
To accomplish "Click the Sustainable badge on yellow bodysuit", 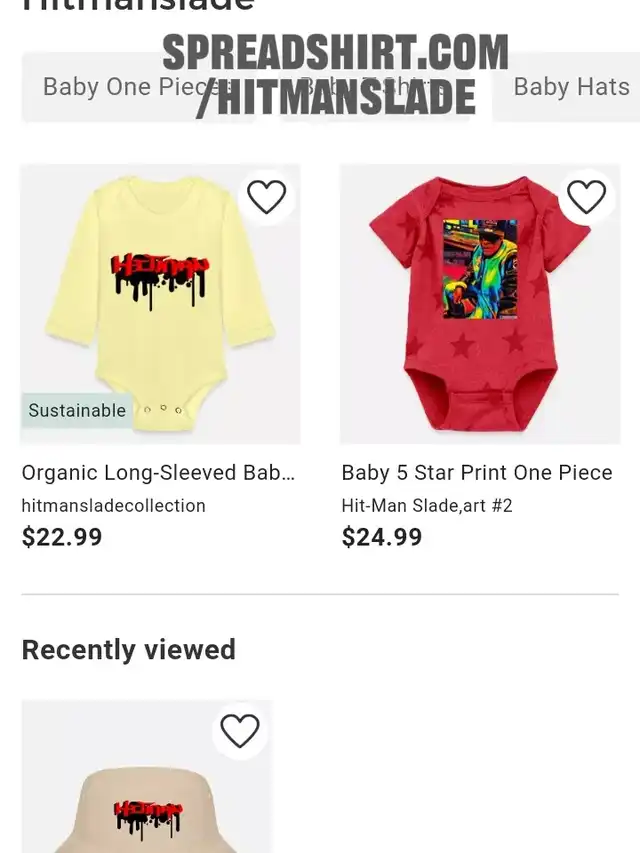I will (77, 410).
